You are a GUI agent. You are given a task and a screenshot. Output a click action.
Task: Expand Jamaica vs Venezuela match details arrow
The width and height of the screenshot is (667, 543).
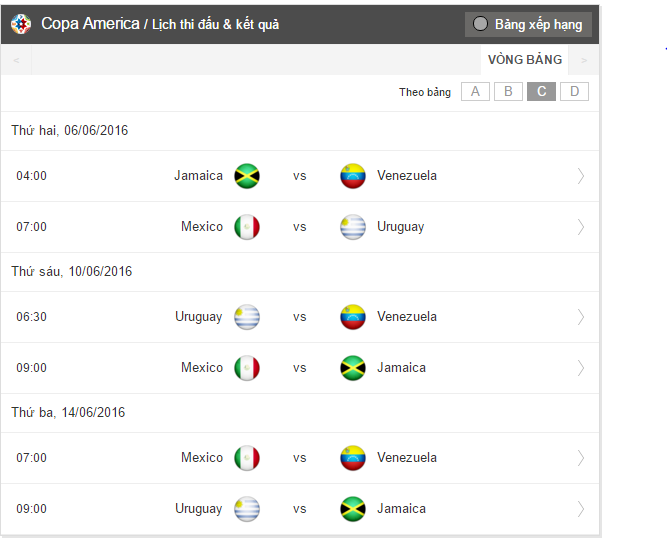tap(581, 176)
